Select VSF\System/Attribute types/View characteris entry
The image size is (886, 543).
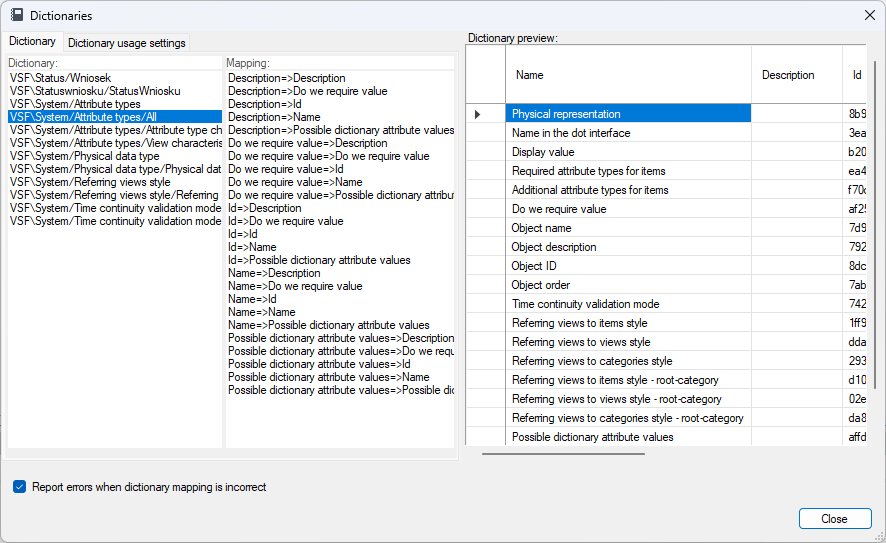(x=115, y=143)
